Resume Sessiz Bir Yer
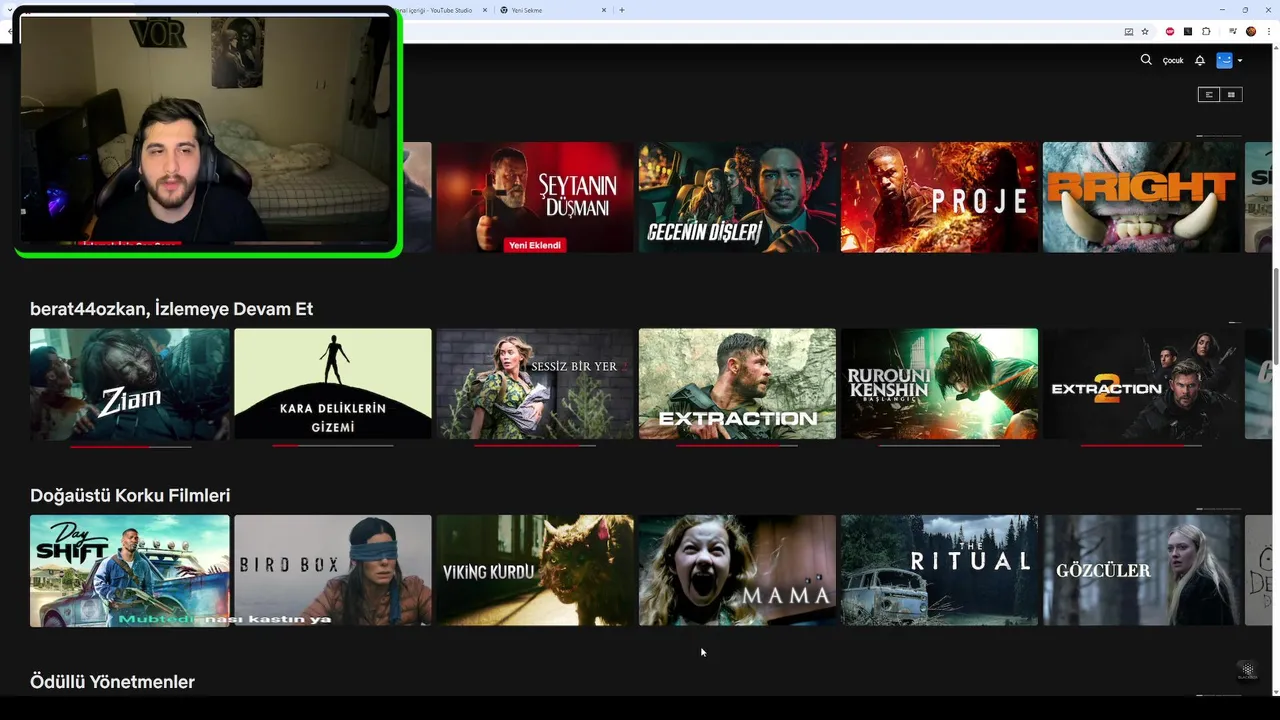This screenshot has height=720, width=1280. click(535, 384)
